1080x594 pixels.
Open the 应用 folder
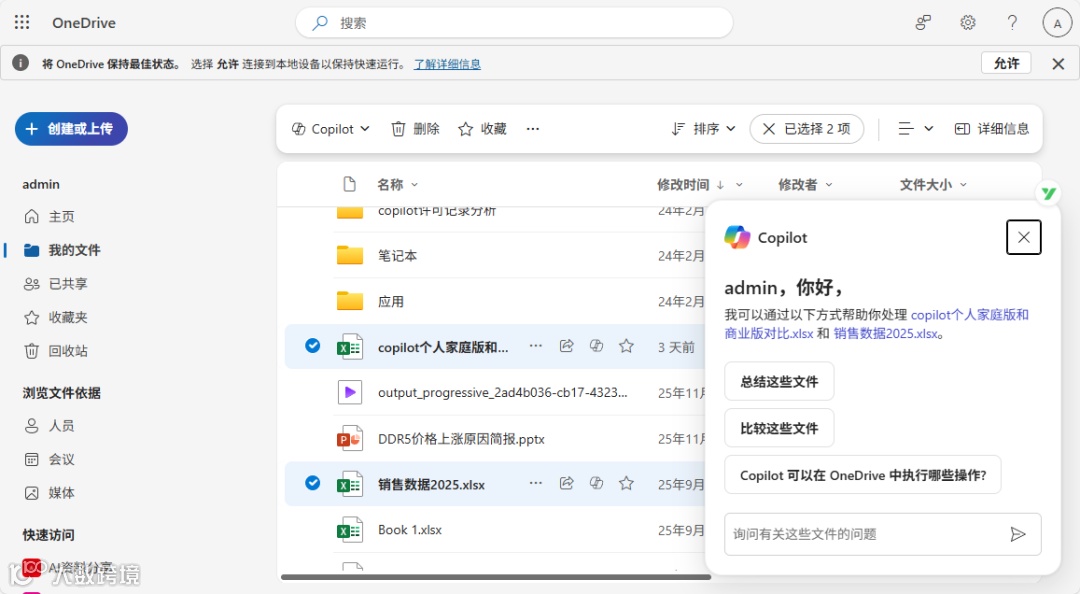(x=391, y=302)
